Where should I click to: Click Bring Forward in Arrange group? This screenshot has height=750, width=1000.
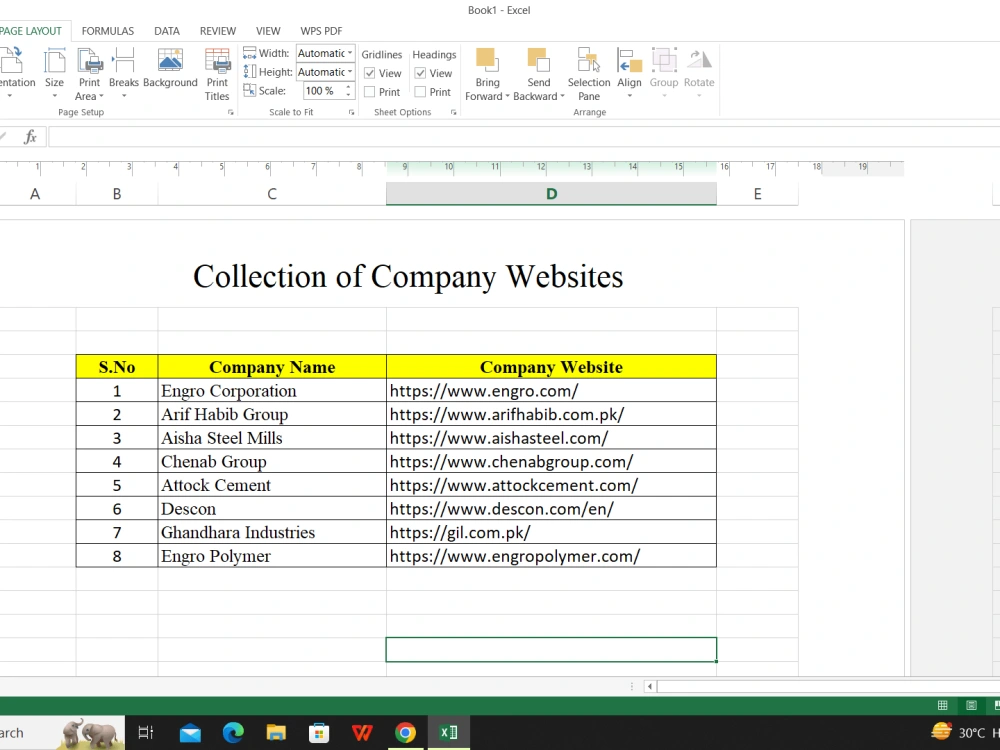[487, 70]
